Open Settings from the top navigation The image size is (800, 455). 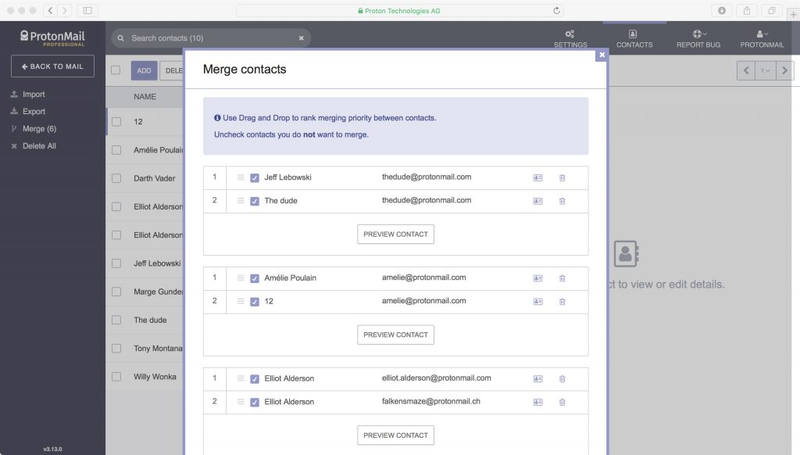[x=570, y=38]
